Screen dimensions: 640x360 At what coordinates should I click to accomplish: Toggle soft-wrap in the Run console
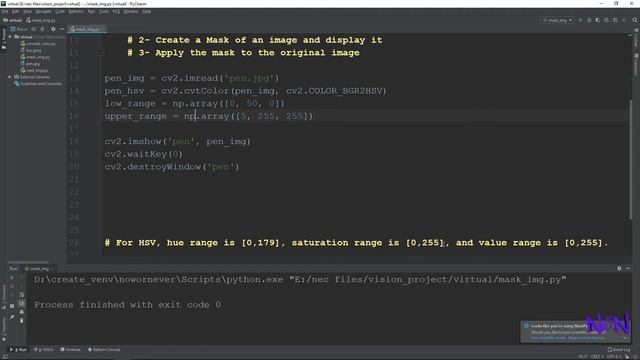click(22, 295)
